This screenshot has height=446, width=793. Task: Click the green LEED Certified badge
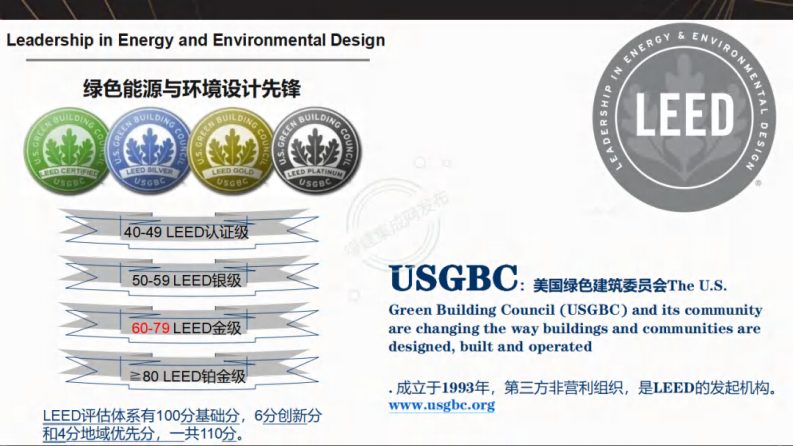[x=68, y=151]
